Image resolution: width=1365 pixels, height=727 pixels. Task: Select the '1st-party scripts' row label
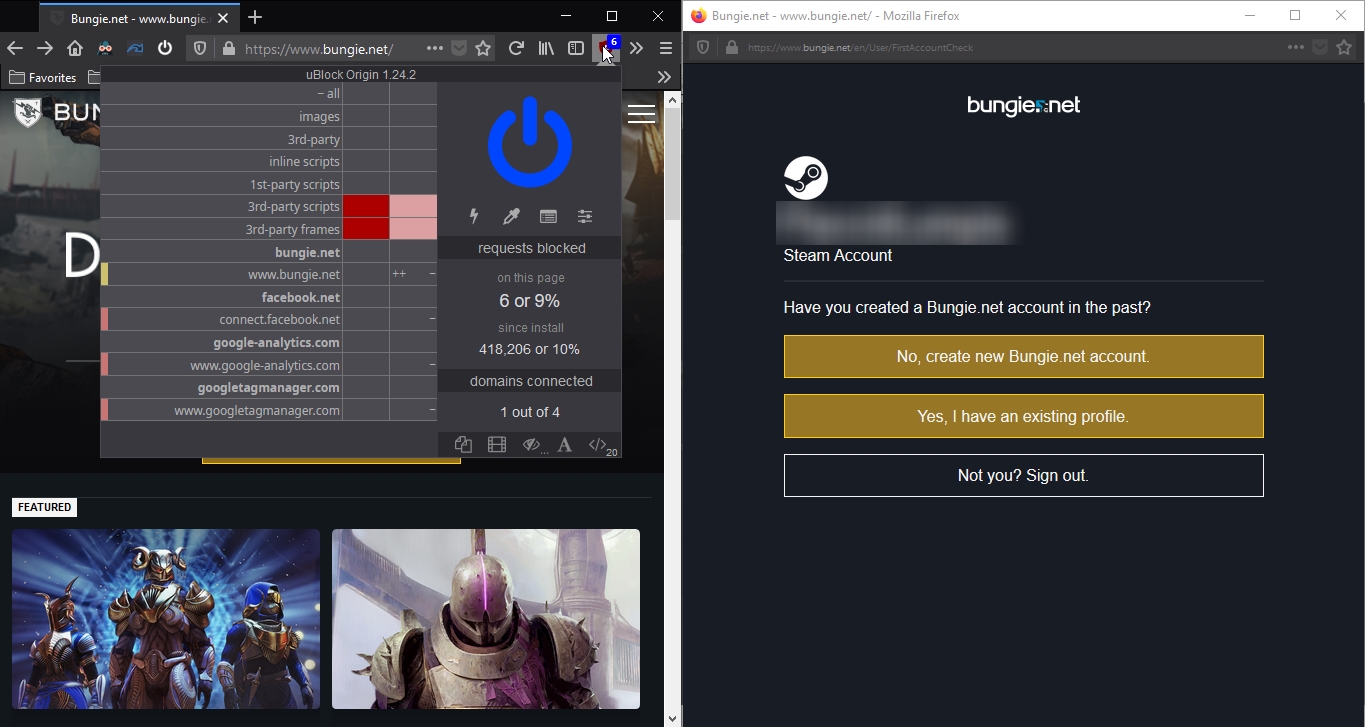point(295,185)
